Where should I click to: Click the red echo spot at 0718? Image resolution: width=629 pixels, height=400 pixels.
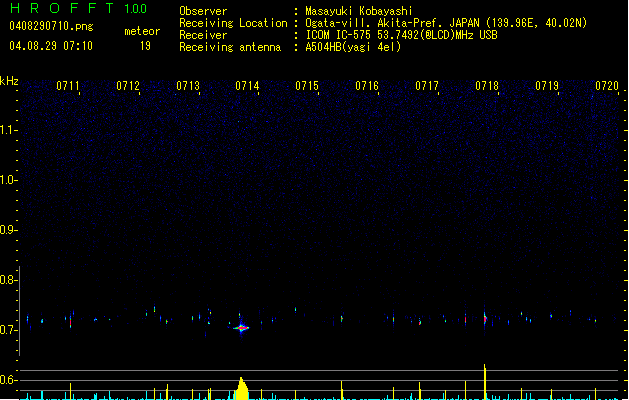pyautogui.click(x=485, y=319)
